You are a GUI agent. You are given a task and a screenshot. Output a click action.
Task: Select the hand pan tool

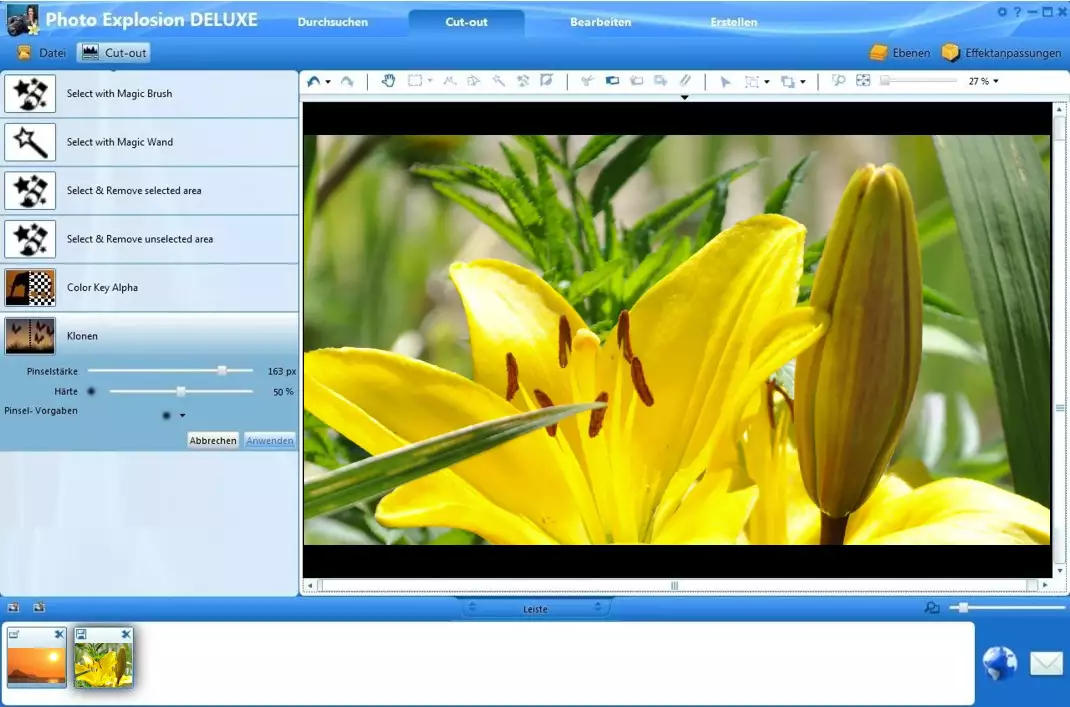388,81
